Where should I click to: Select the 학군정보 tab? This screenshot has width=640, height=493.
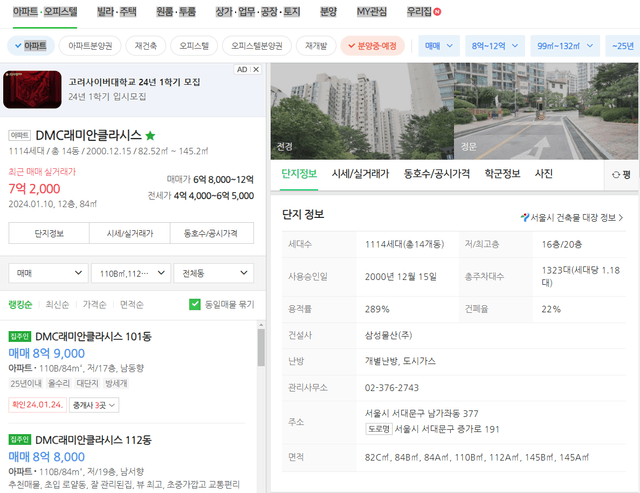click(502, 174)
